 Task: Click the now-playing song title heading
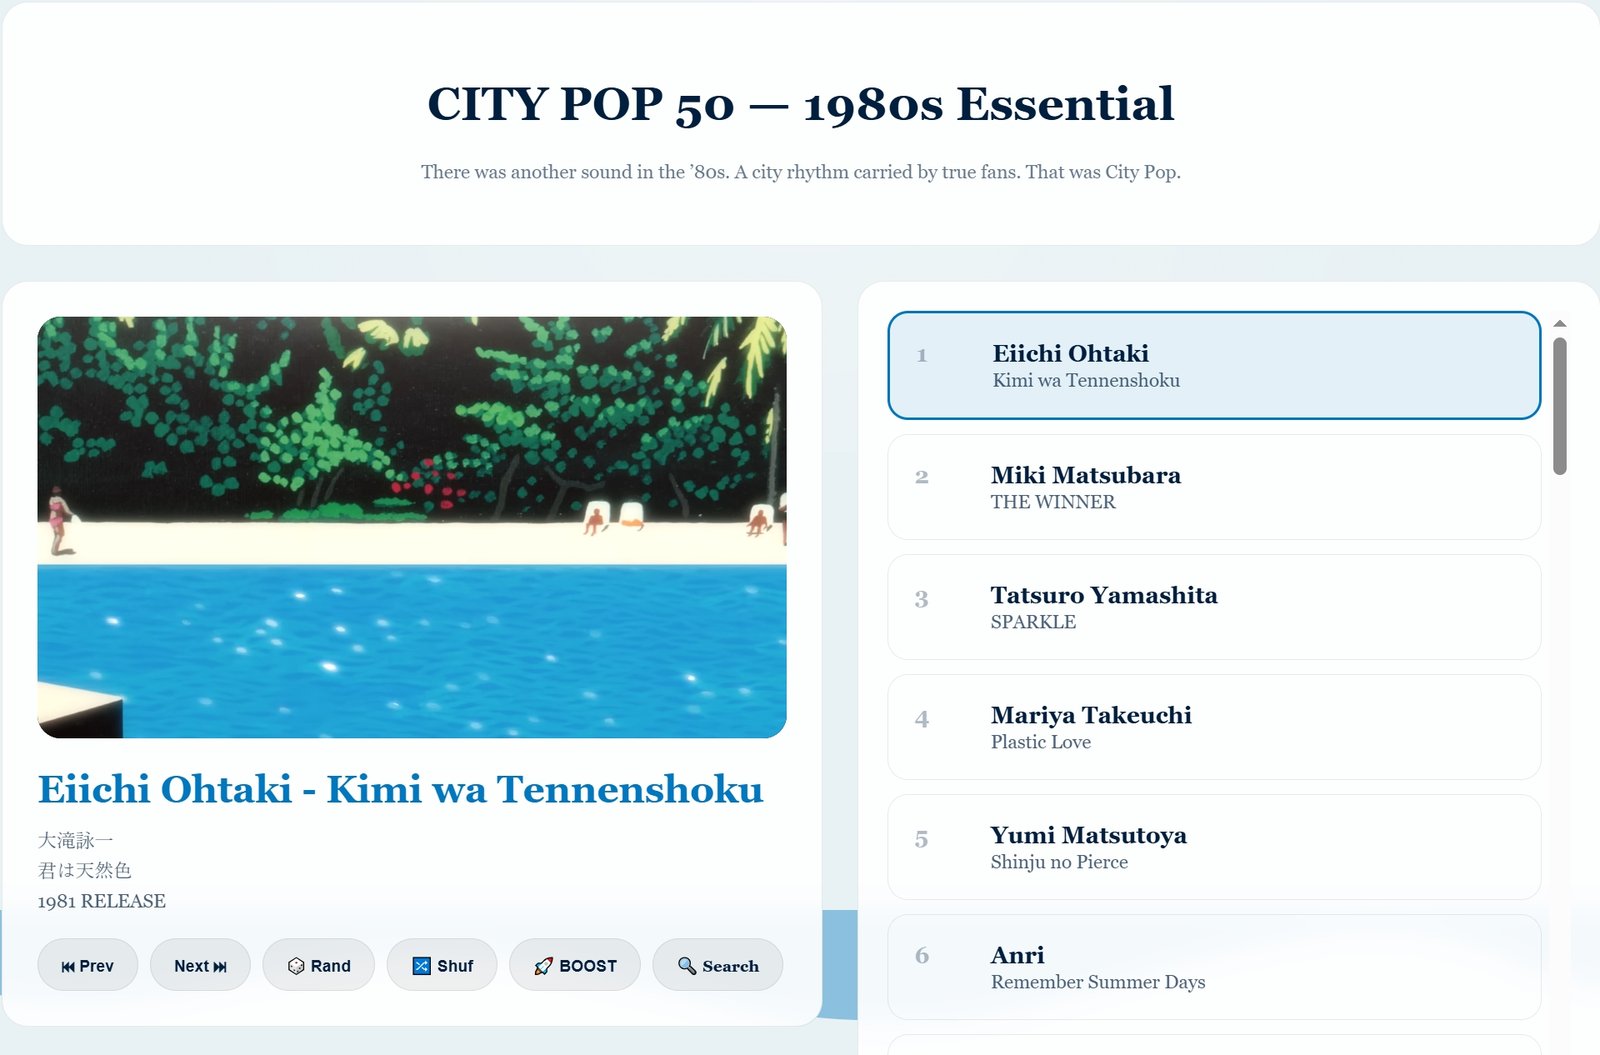[400, 789]
